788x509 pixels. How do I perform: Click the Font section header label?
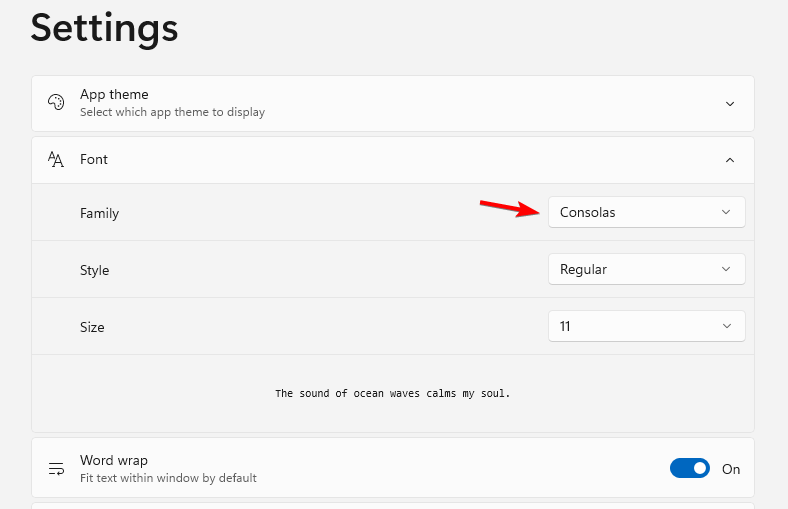[x=94, y=160]
